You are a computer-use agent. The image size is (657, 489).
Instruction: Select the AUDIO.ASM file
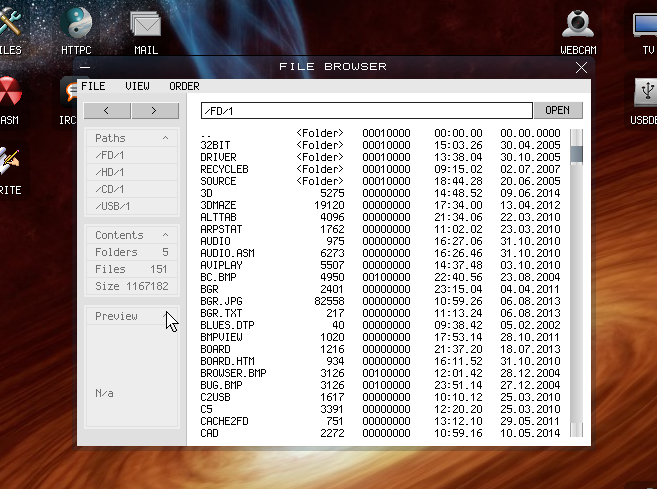click(380, 253)
